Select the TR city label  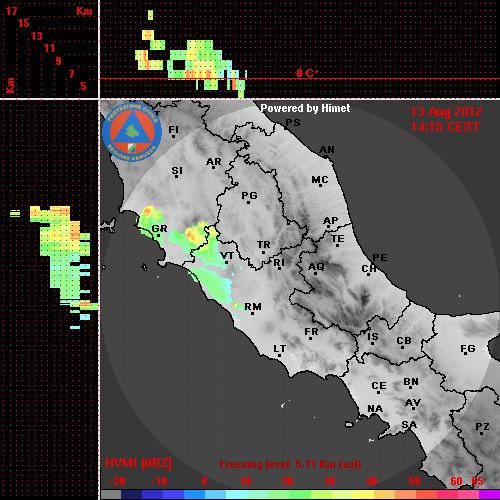264,245
